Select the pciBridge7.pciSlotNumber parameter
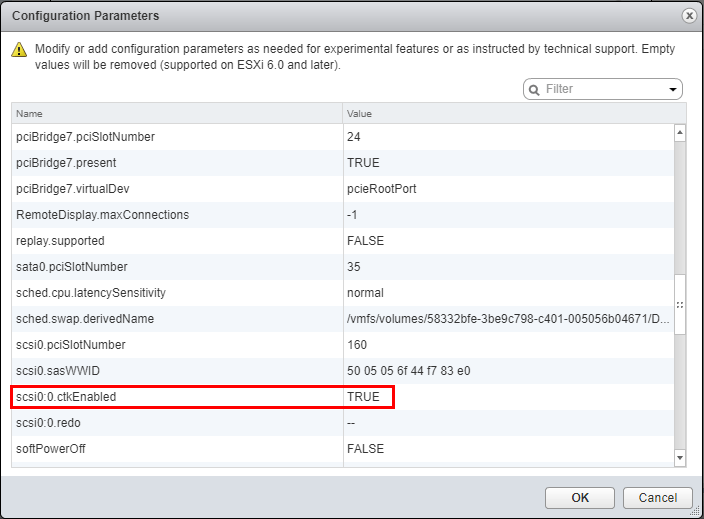The width and height of the screenshot is (704, 519). pyautogui.click(x=86, y=137)
